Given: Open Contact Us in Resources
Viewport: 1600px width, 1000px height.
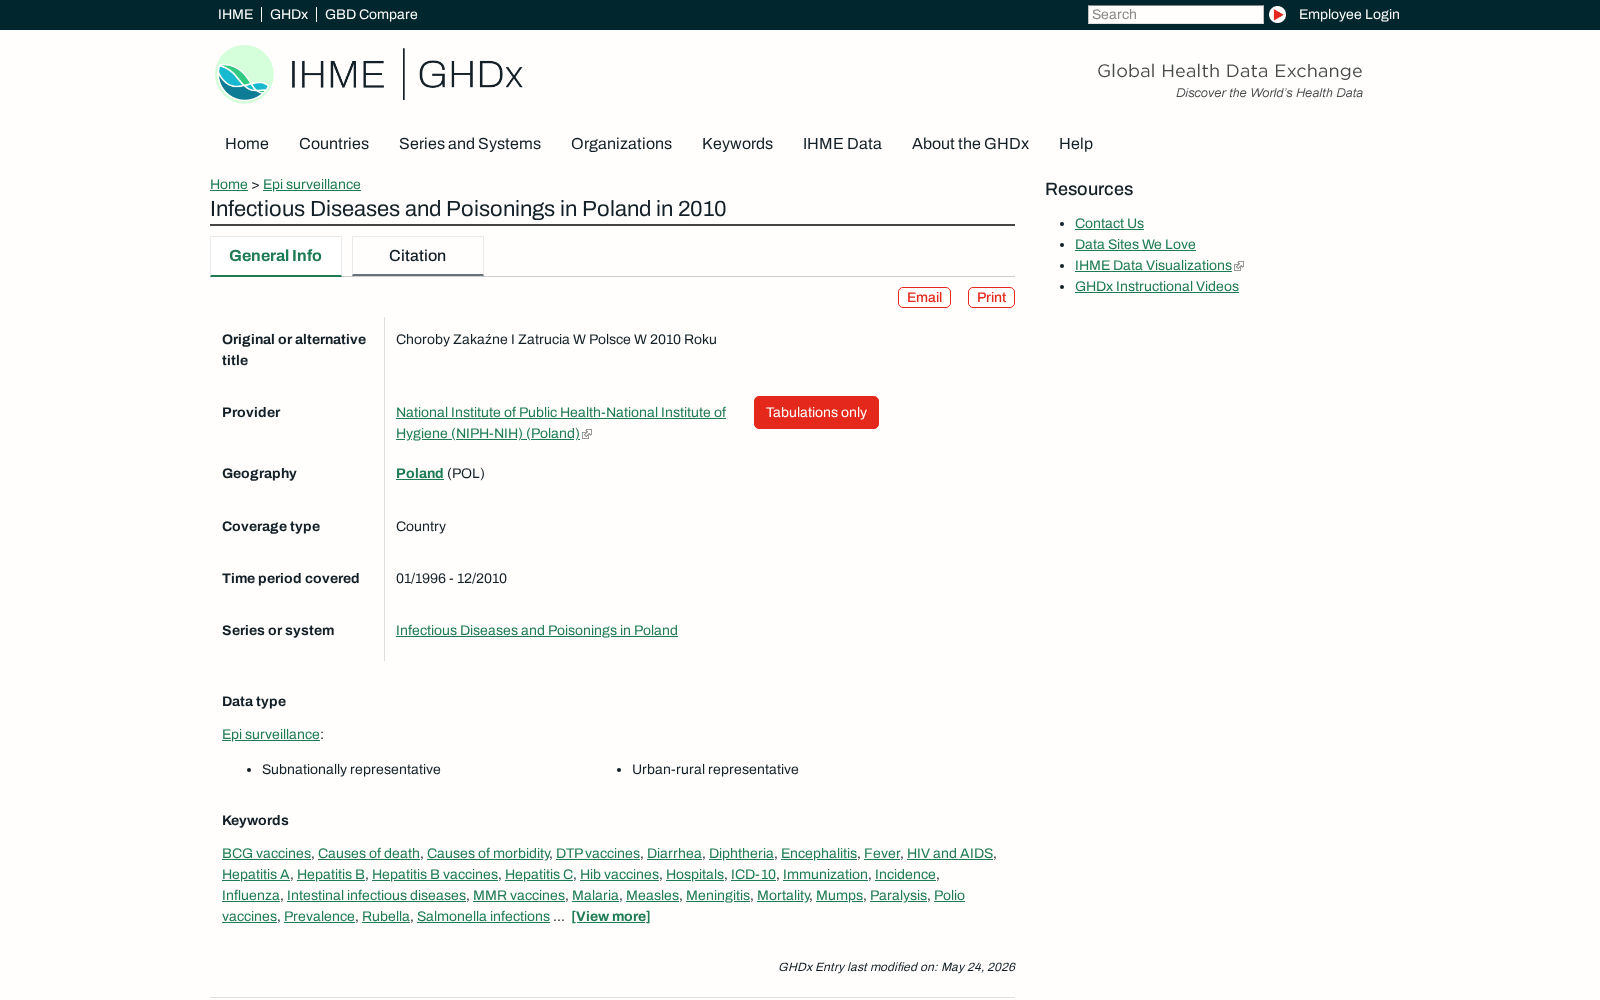Looking at the screenshot, I should (1109, 223).
